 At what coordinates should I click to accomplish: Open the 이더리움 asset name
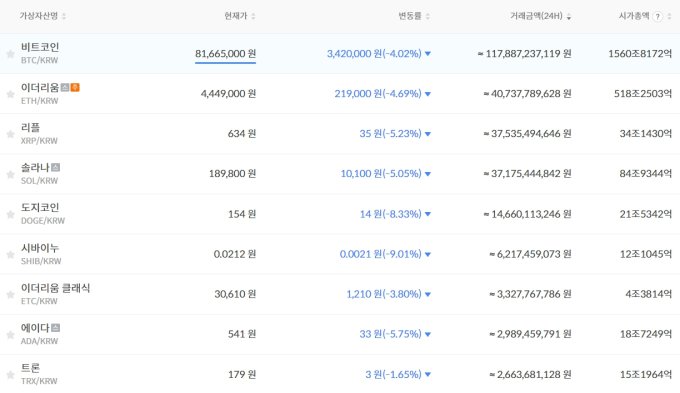(x=40, y=87)
